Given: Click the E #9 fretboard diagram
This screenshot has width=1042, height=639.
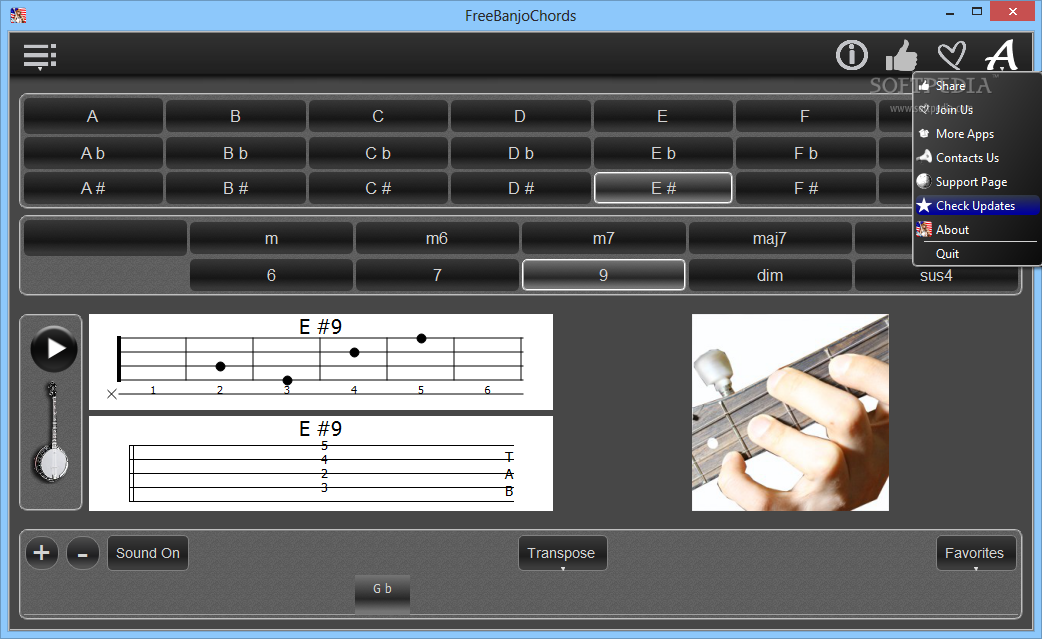Looking at the screenshot, I should pos(321,362).
